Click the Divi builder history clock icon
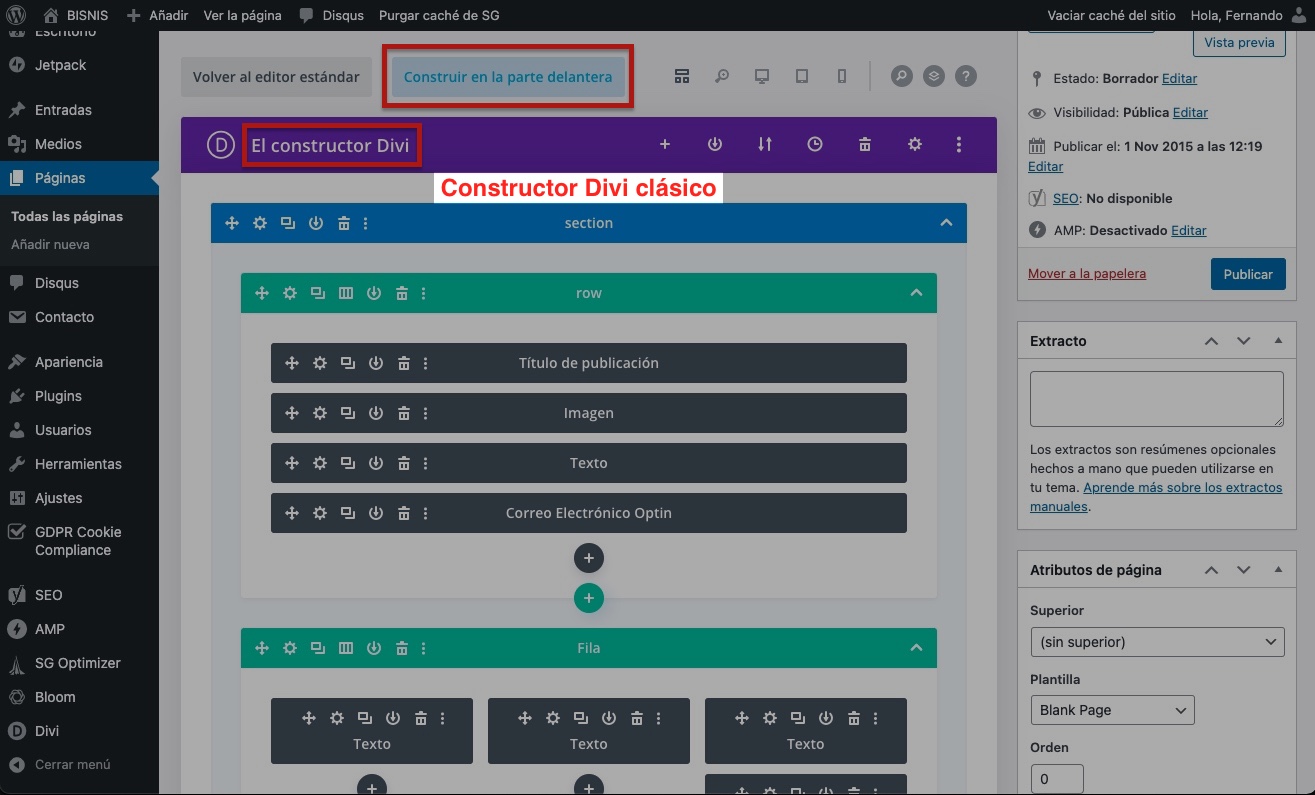The width and height of the screenshot is (1315, 795). [x=815, y=144]
